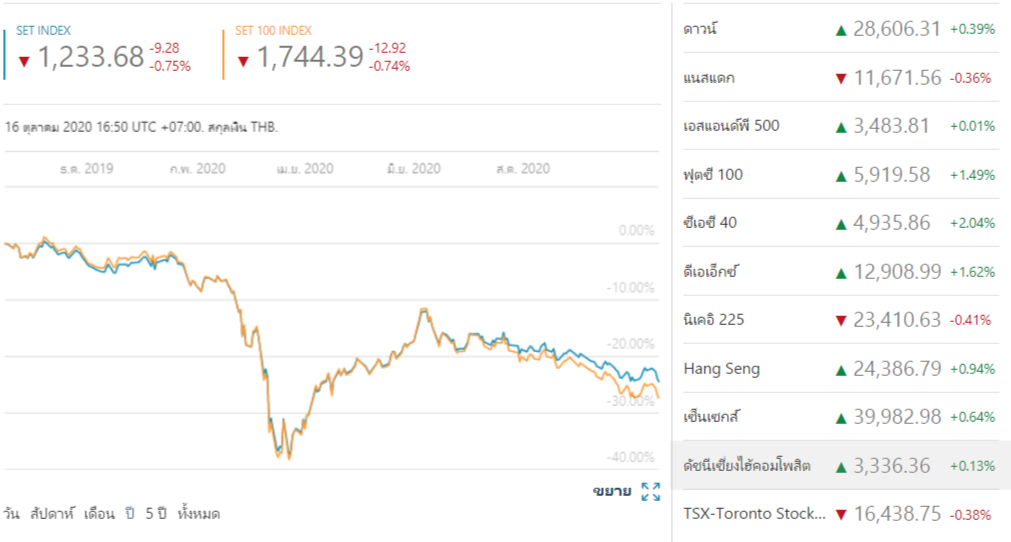
Task: Select the วัน (day) time range
Action: (12, 514)
